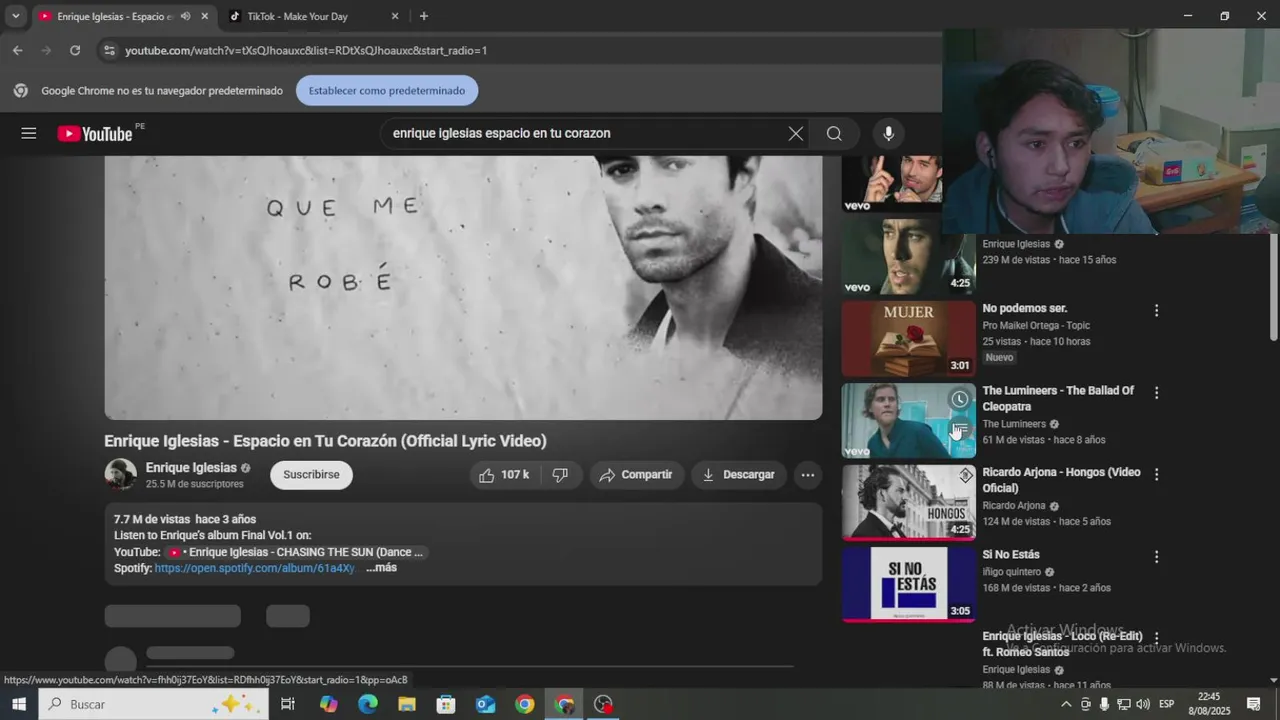
Task: Open the Spotify album link
Action: (x=255, y=568)
